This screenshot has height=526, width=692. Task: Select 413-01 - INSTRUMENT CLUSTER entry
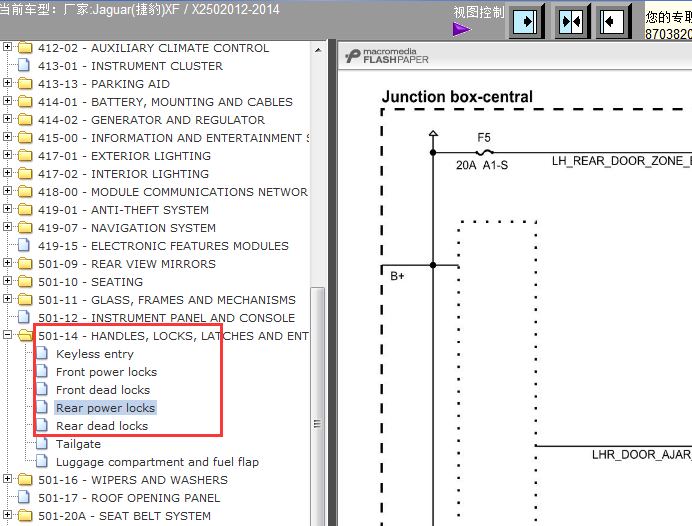coord(130,66)
